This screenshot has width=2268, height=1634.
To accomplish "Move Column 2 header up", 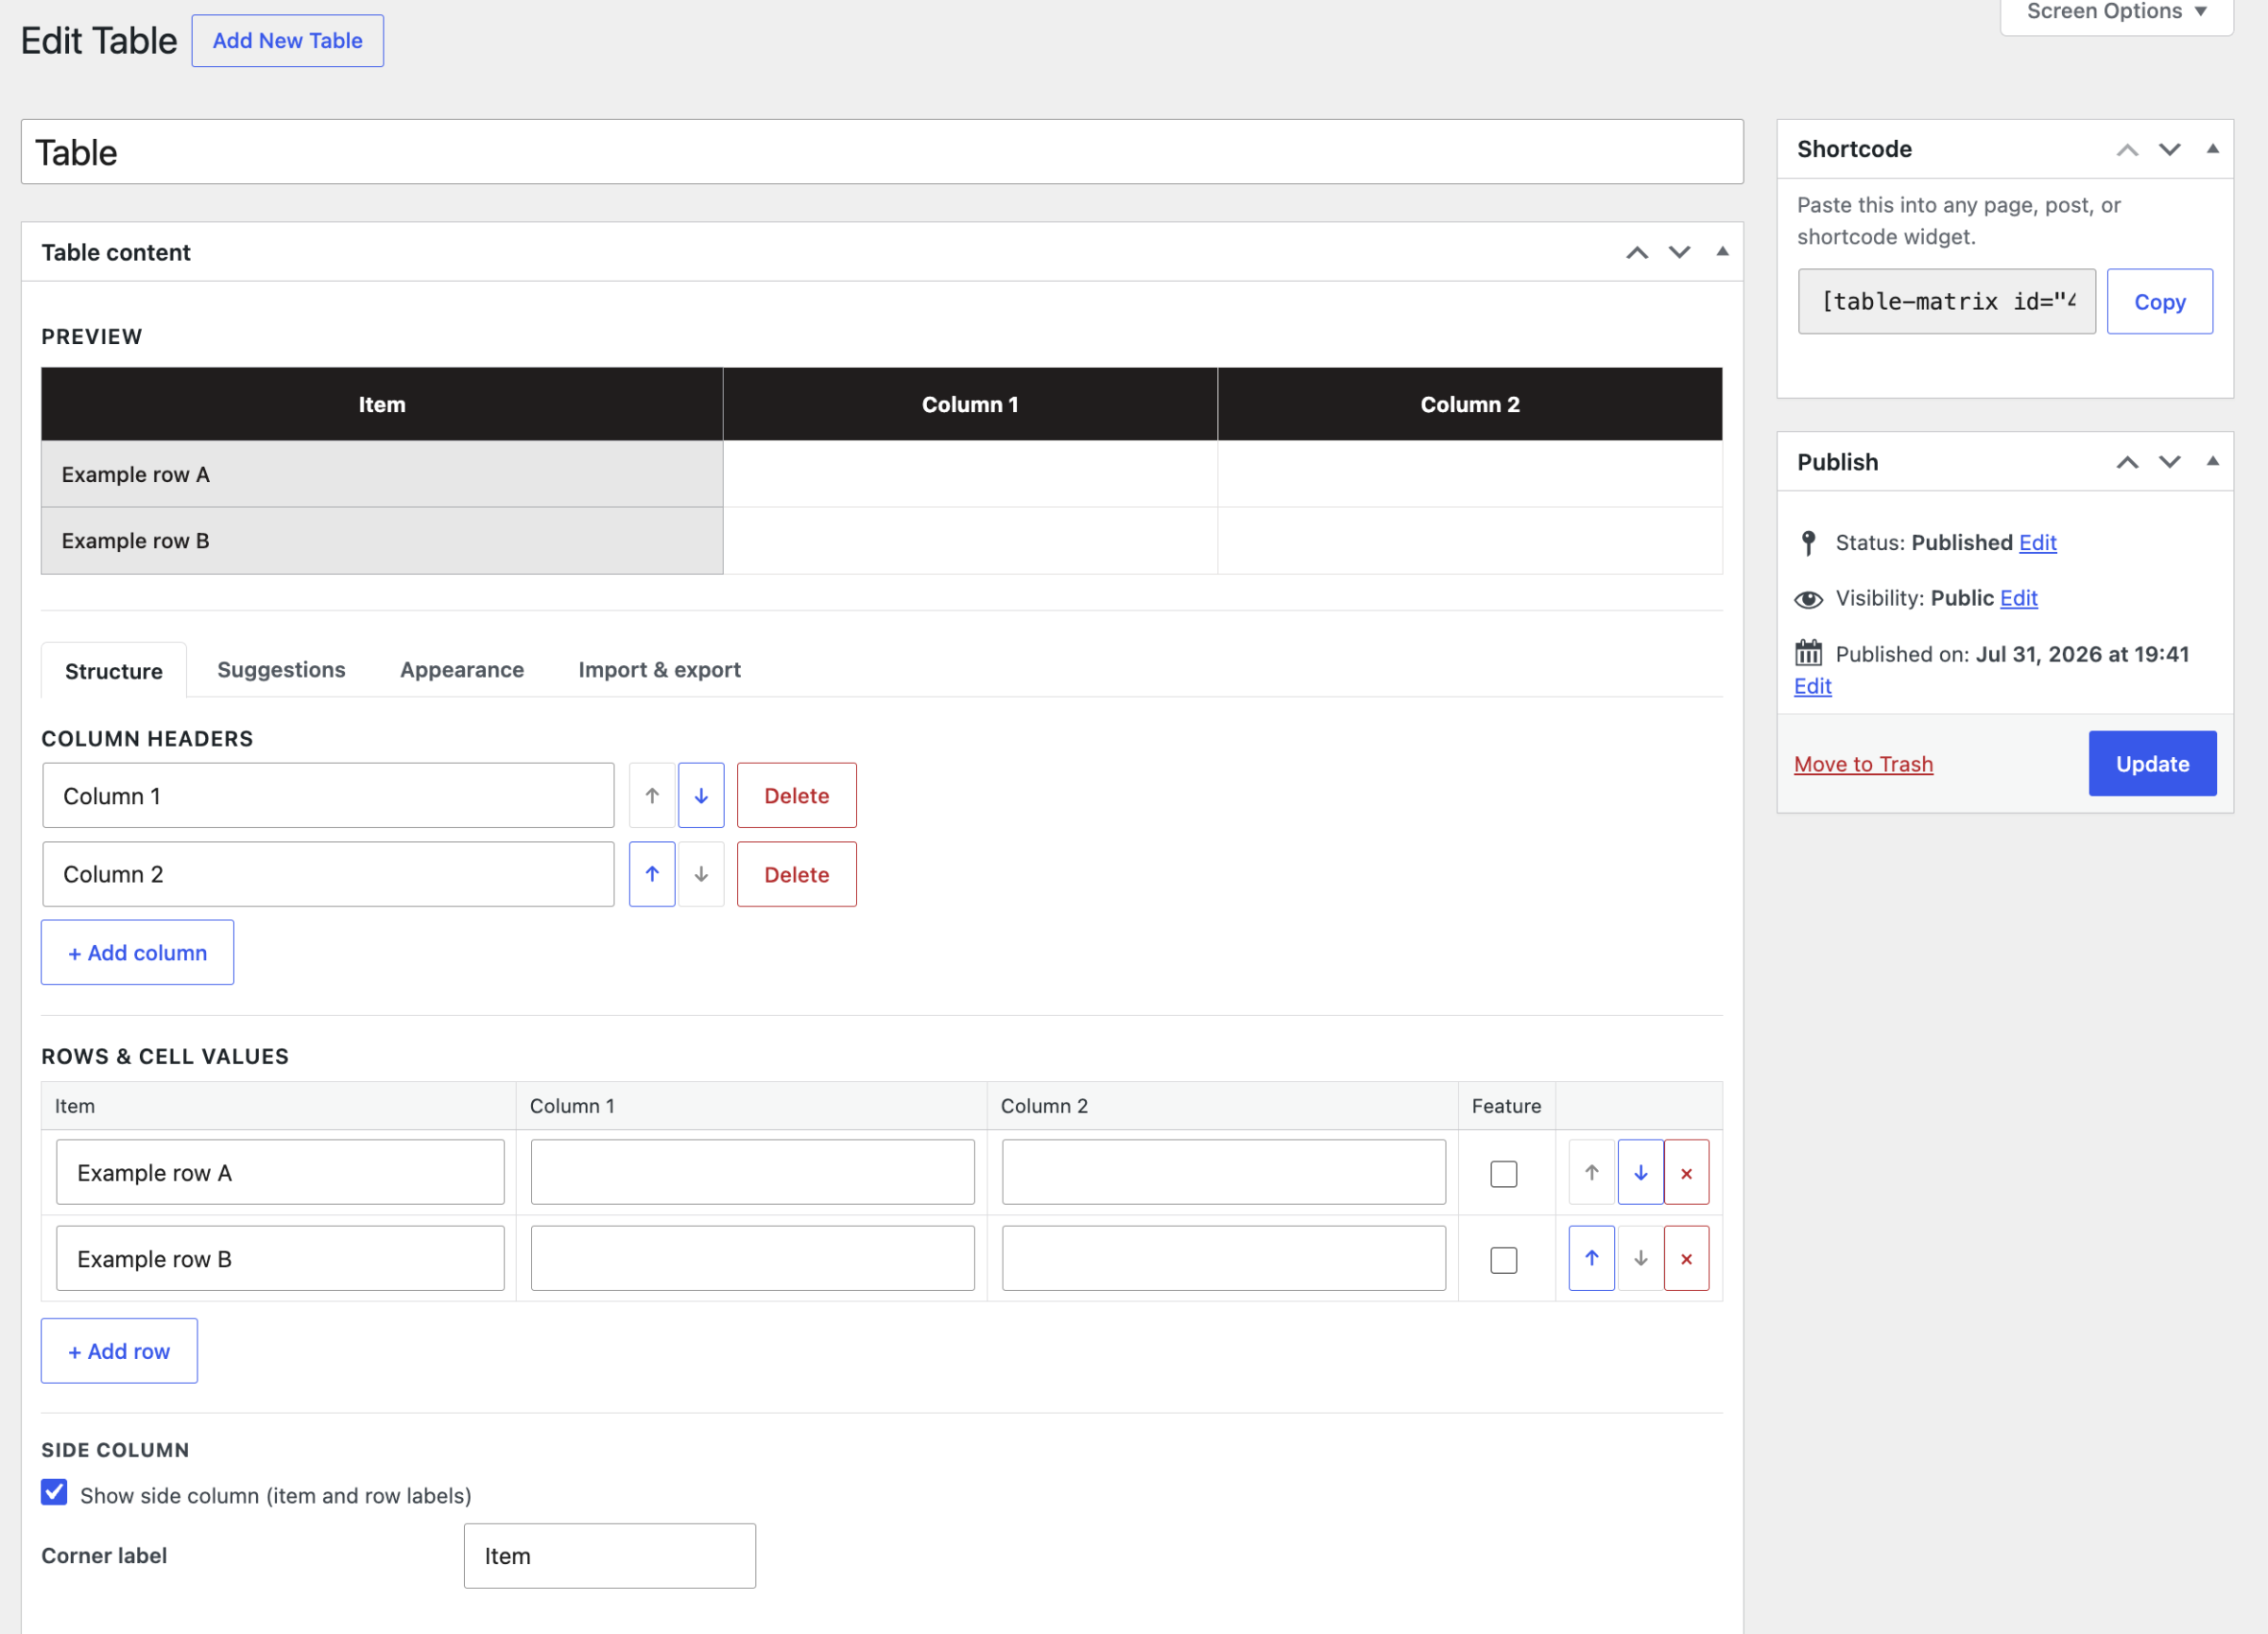I will coord(652,874).
